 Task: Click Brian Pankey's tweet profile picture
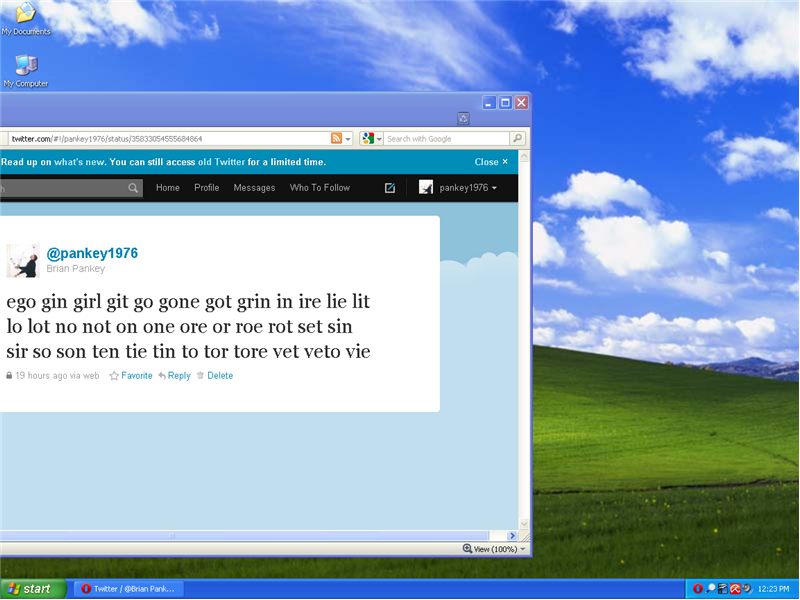click(x=23, y=261)
